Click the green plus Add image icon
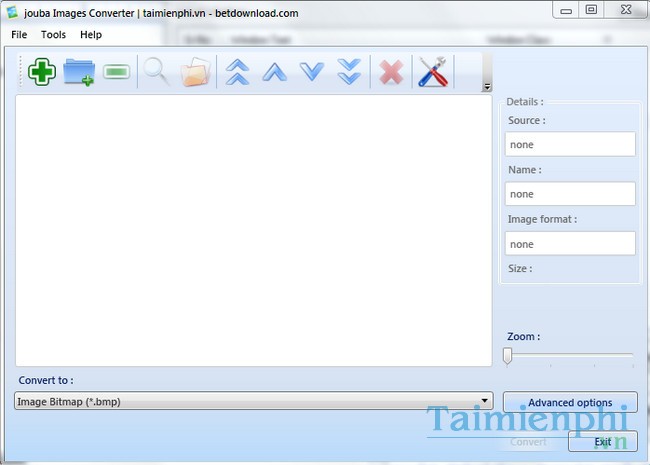The height and width of the screenshot is (465, 650). pos(42,72)
